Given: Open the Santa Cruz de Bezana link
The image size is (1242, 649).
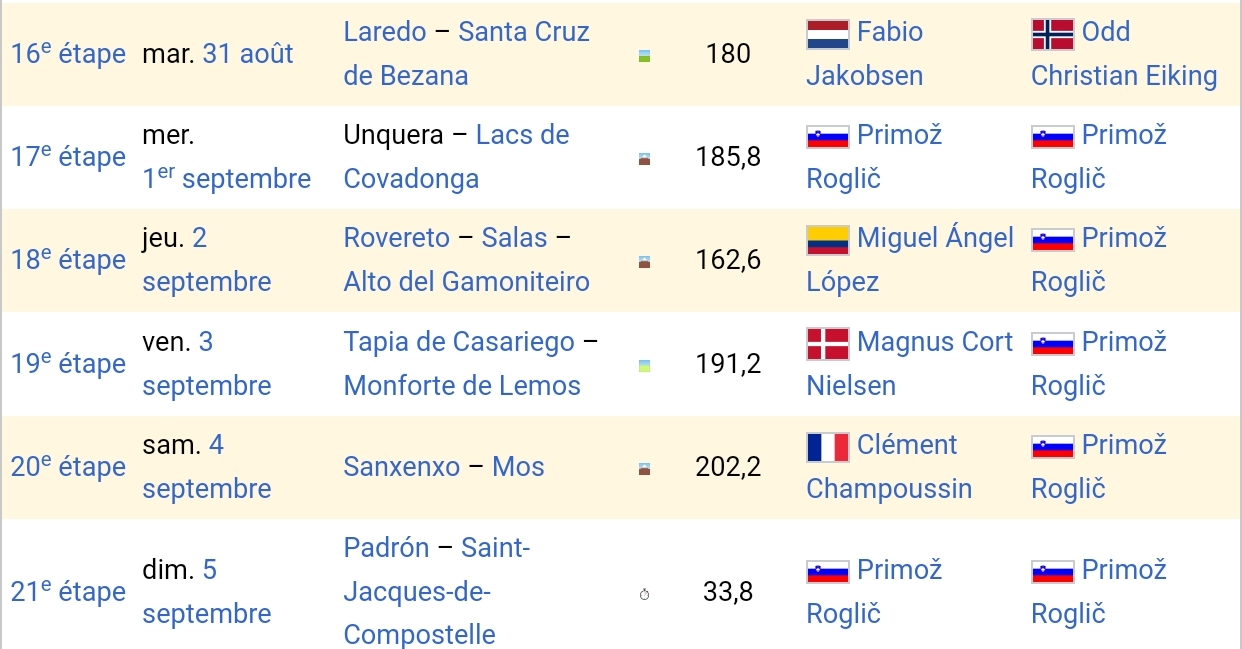Looking at the screenshot, I should pos(465,54).
